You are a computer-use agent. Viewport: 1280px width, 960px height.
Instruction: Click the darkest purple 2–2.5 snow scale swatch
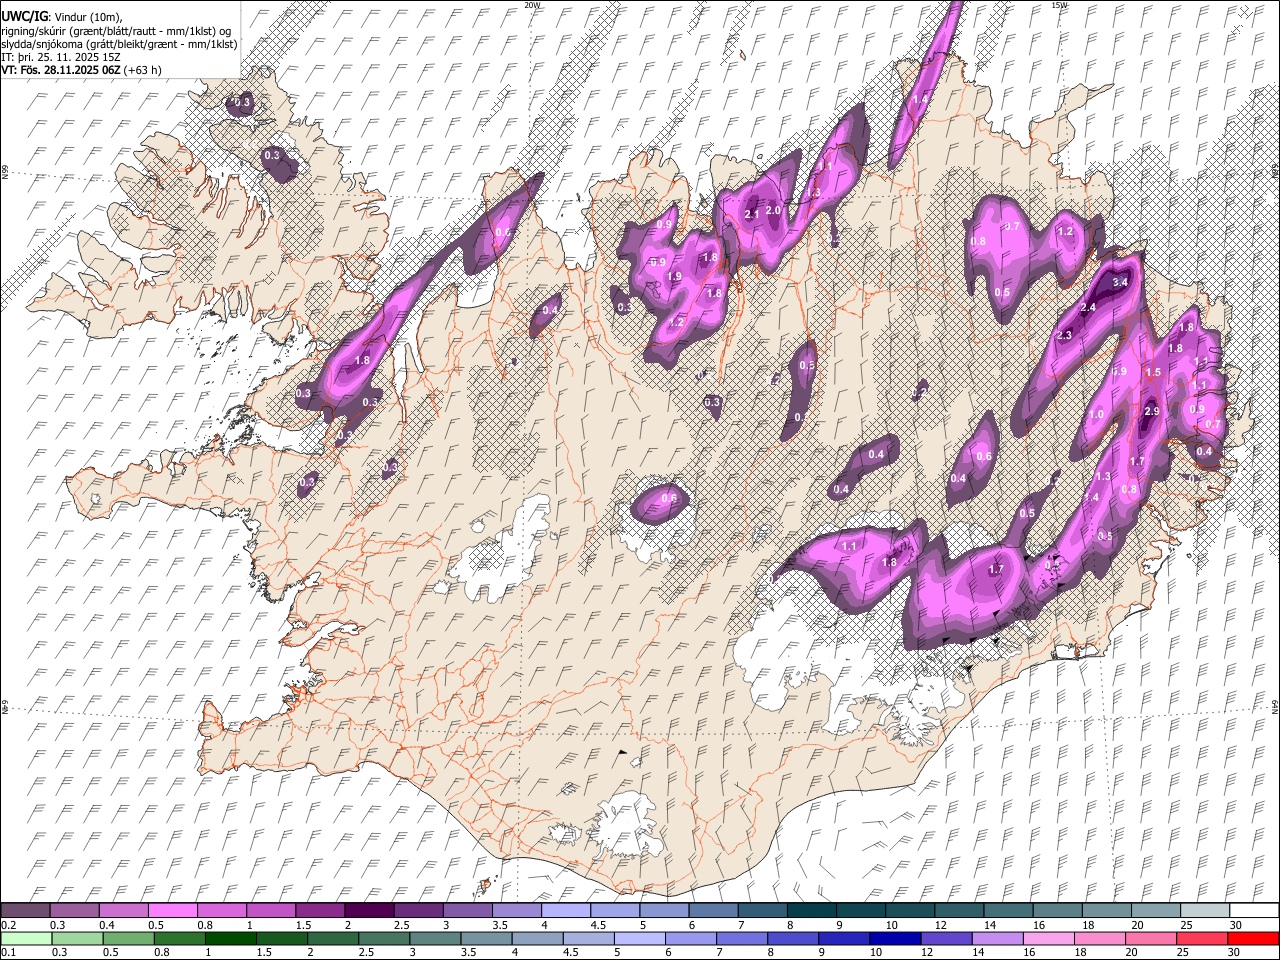368,911
